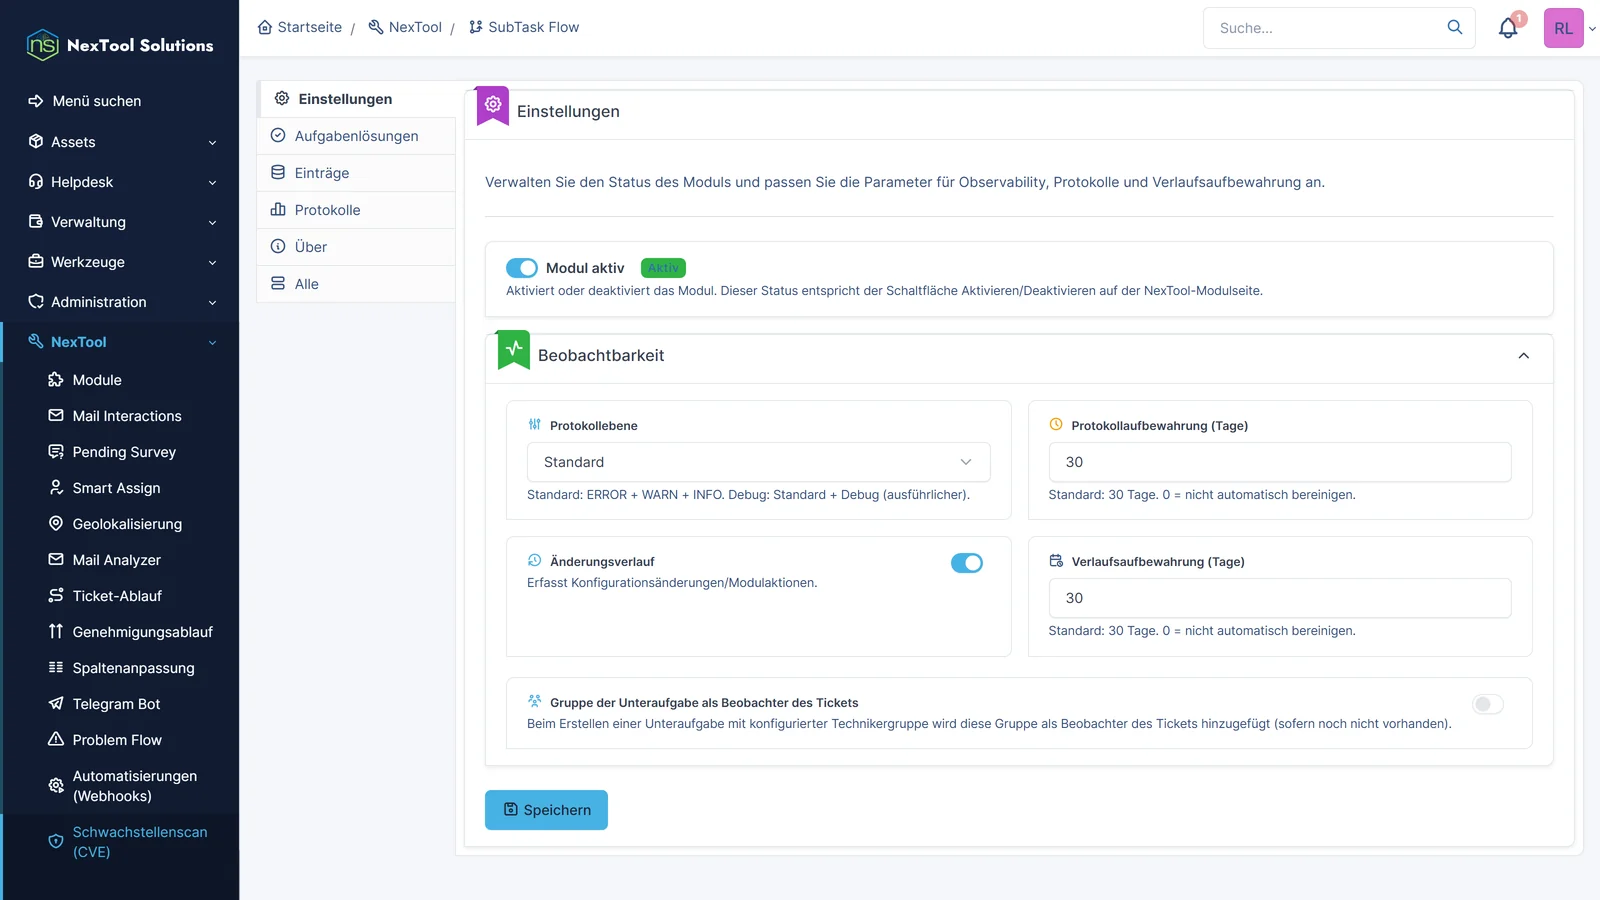This screenshot has height=900, width=1600.
Task: Click the Protokollaufbewahrung (Tage) field
Action: click(x=1280, y=462)
